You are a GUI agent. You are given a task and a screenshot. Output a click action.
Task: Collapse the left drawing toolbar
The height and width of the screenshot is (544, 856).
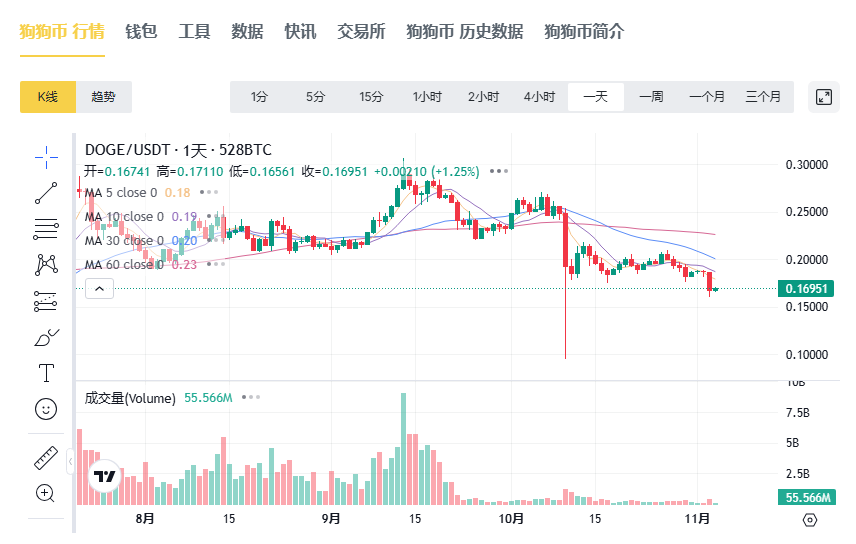tap(71, 462)
